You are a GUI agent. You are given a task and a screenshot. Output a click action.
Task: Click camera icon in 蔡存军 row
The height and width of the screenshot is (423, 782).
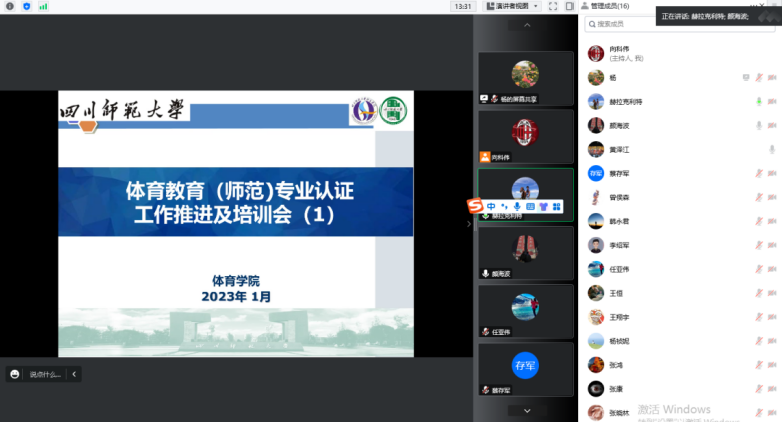pyautogui.click(x=772, y=173)
